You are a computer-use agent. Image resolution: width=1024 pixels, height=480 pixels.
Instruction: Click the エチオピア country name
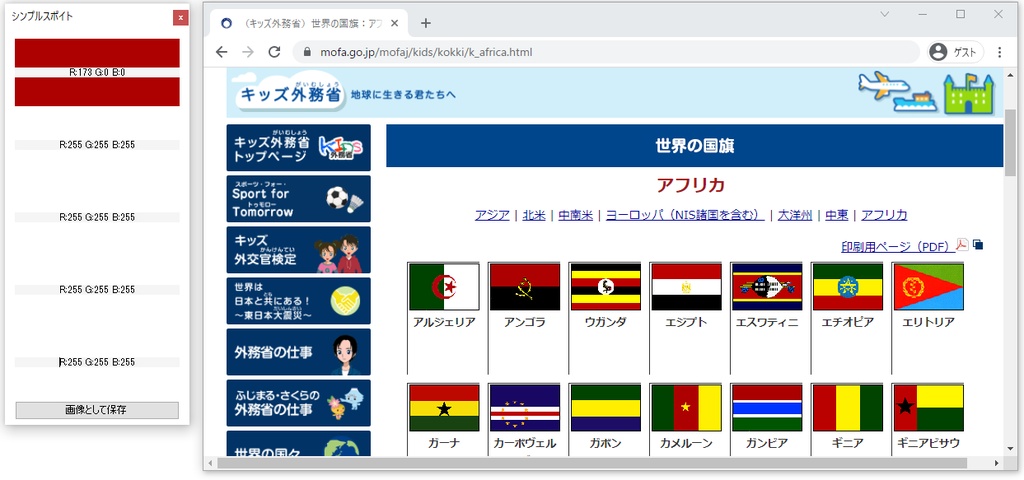click(x=848, y=323)
